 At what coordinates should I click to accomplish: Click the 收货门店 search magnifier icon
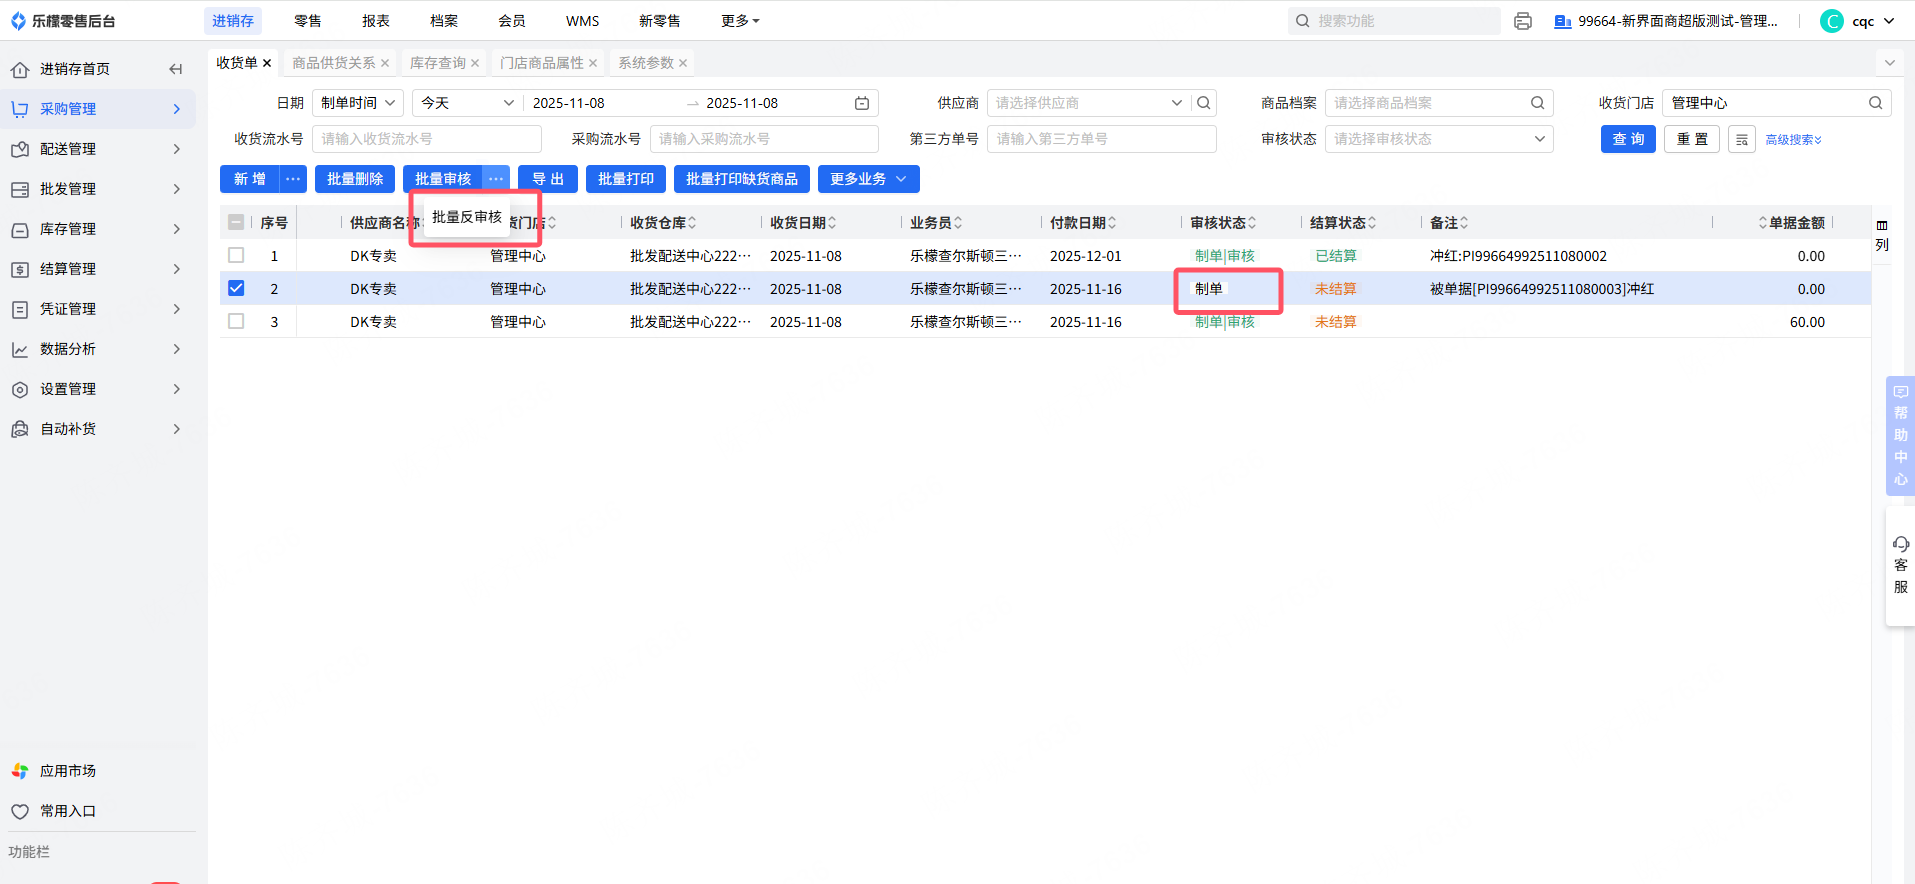(1876, 103)
